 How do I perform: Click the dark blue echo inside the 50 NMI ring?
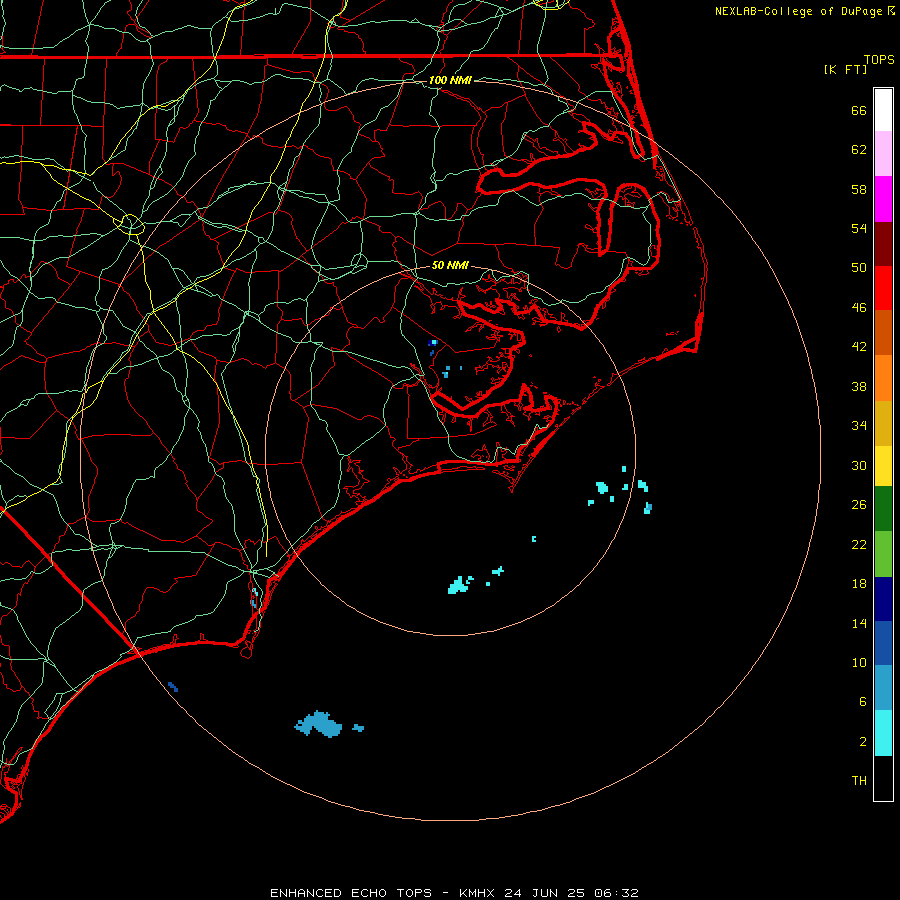tap(433, 344)
